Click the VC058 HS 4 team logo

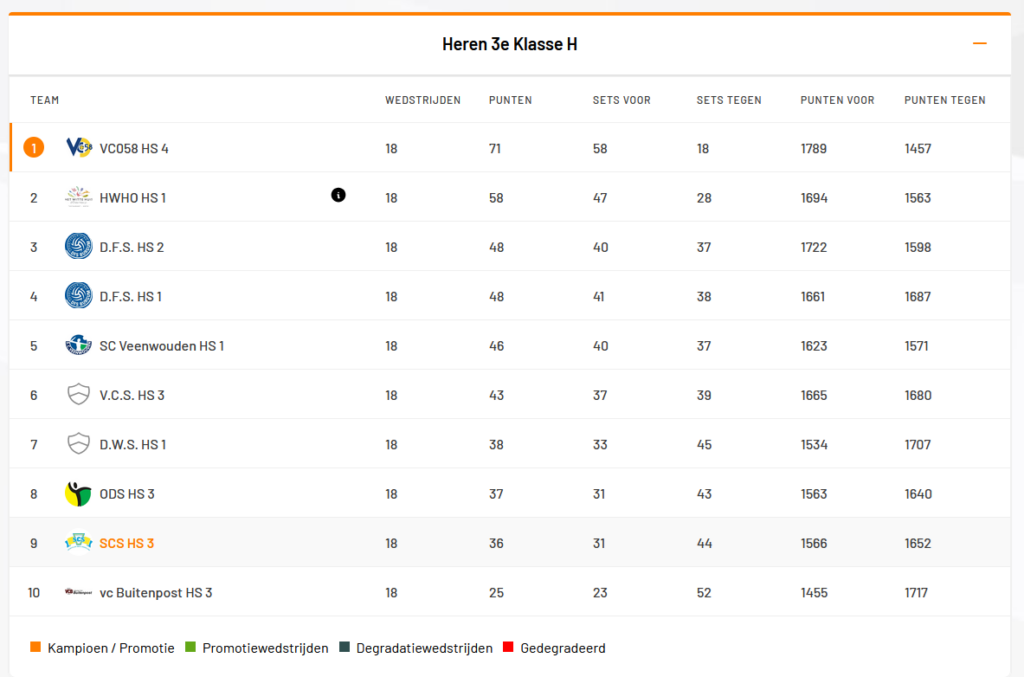[78, 148]
